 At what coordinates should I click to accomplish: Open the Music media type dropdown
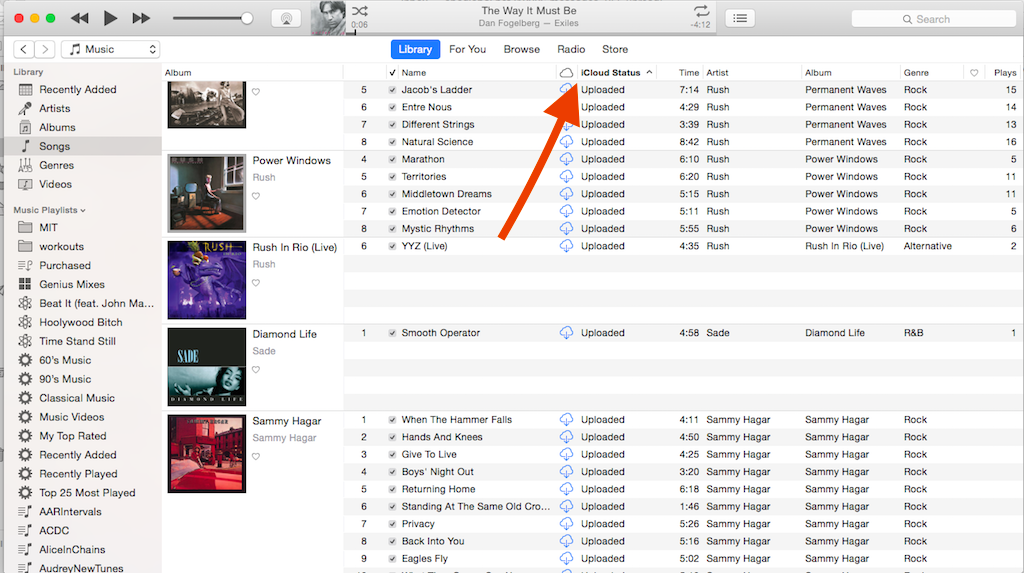(110, 49)
